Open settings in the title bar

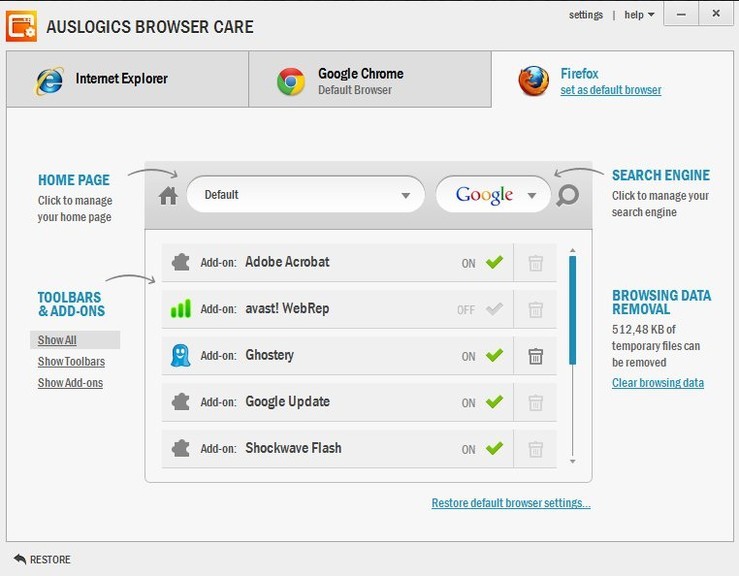point(585,15)
